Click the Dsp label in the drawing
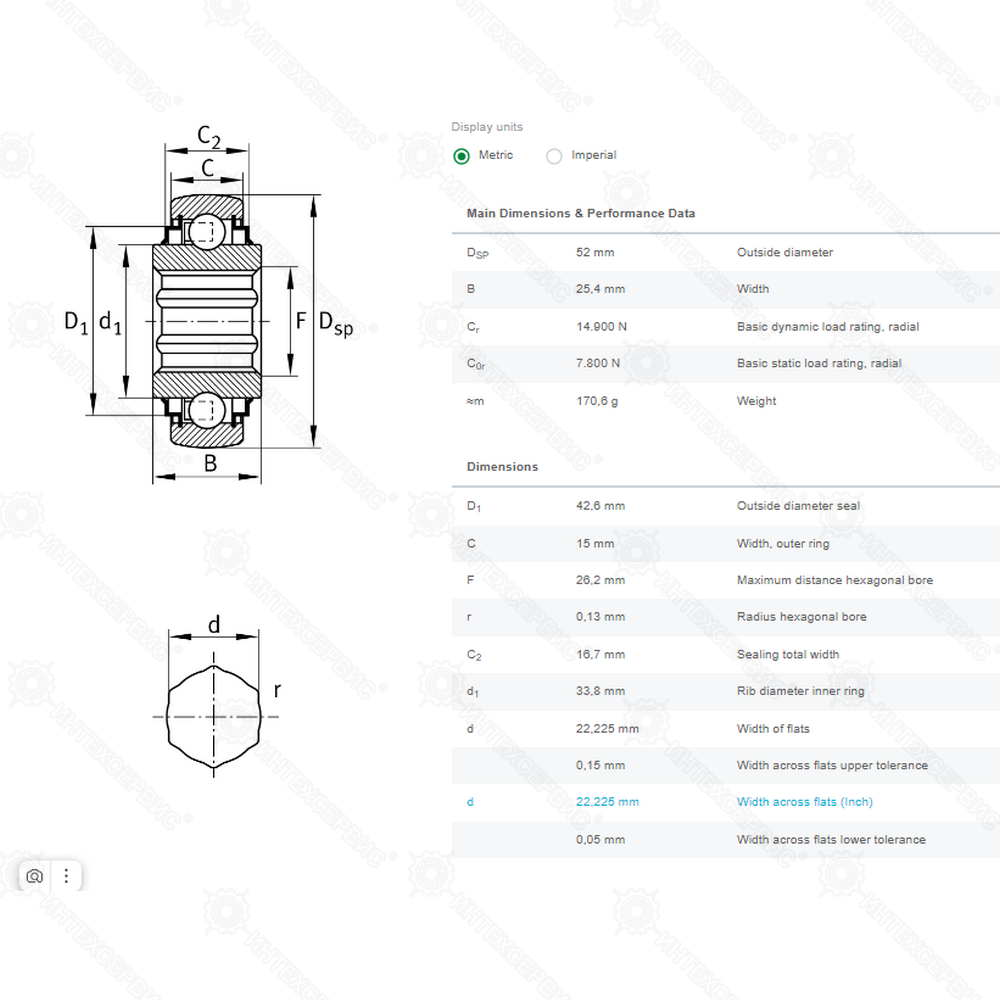 tap(335, 323)
